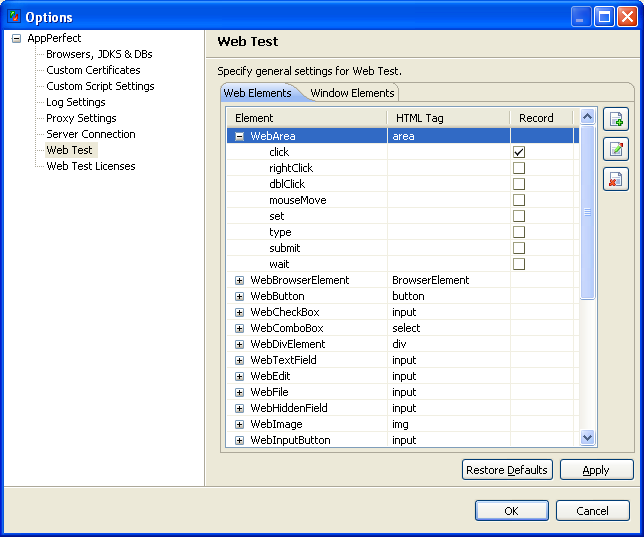Expand the WebComboBox element
The image size is (644, 537).
click(239, 328)
